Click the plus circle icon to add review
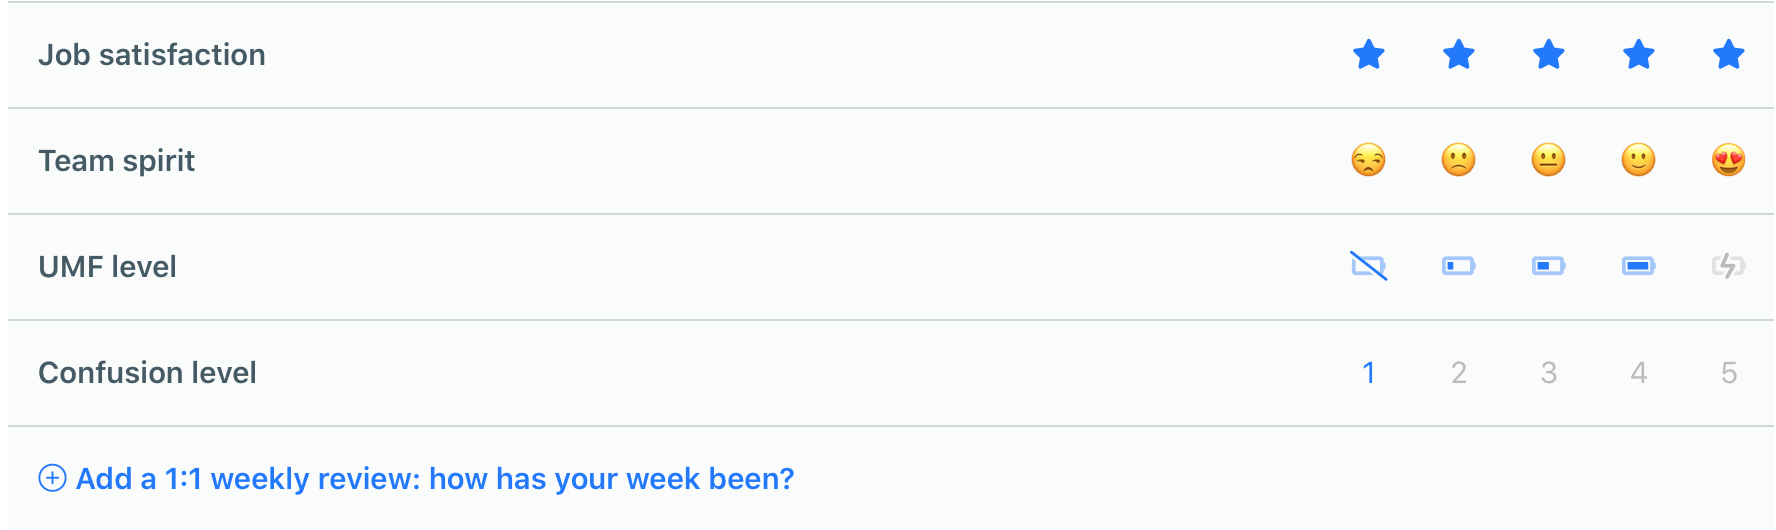 tap(52, 478)
